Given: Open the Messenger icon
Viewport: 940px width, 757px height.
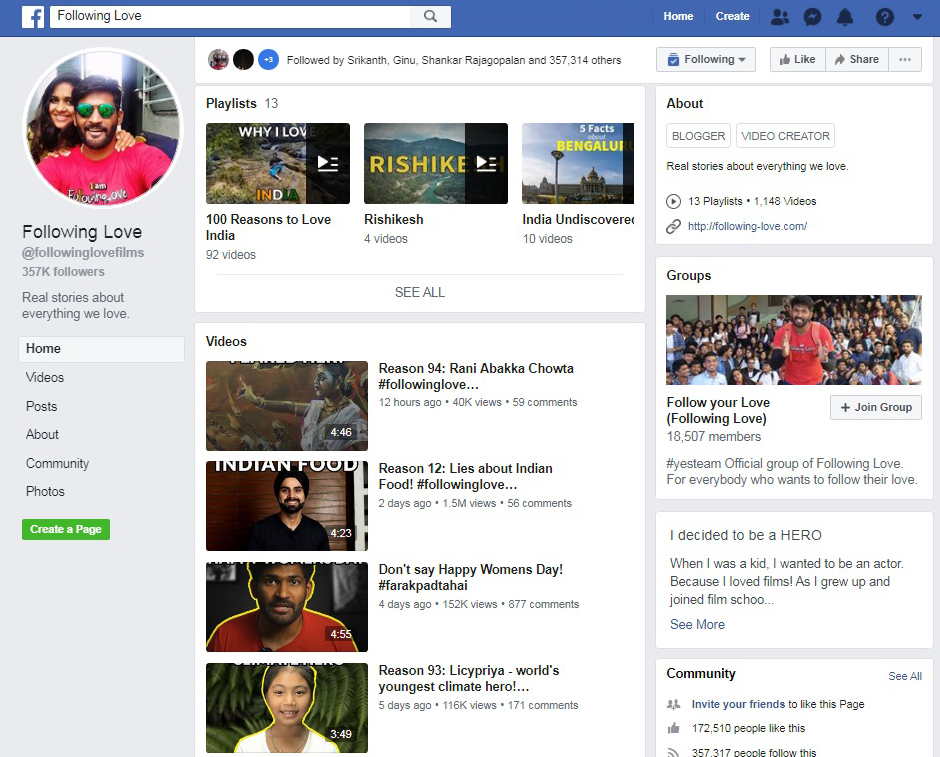Looking at the screenshot, I should click(812, 17).
